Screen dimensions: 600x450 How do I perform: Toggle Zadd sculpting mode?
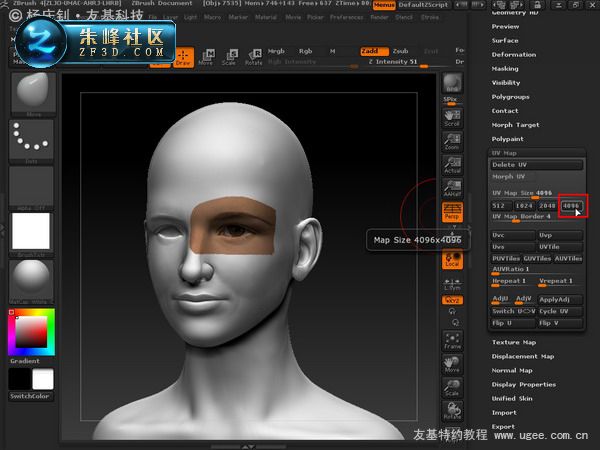click(374, 51)
